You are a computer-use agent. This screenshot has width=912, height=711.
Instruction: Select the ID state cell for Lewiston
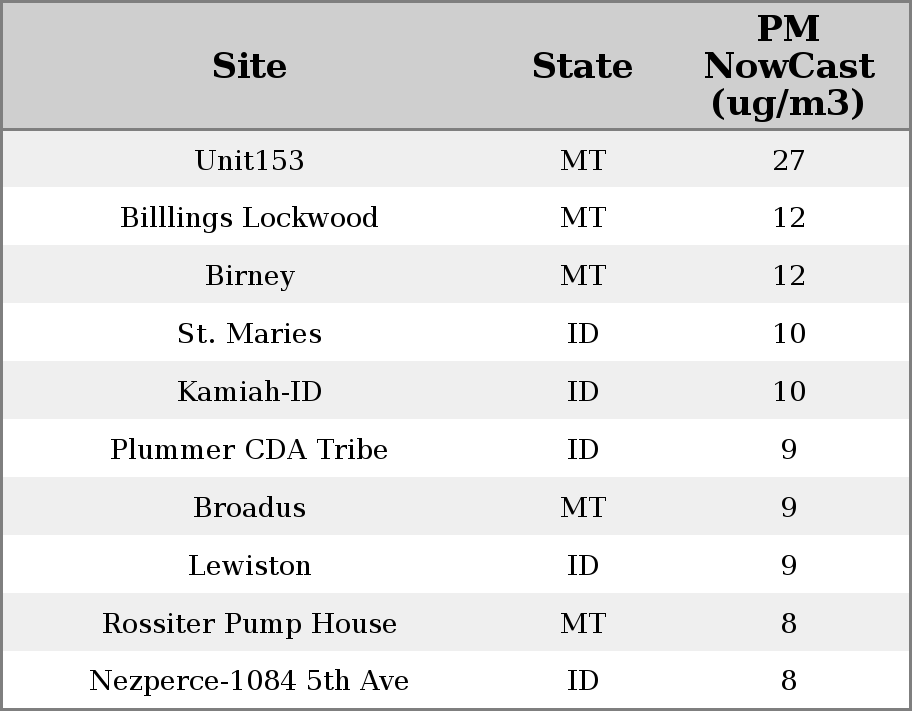click(x=582, y=566)
